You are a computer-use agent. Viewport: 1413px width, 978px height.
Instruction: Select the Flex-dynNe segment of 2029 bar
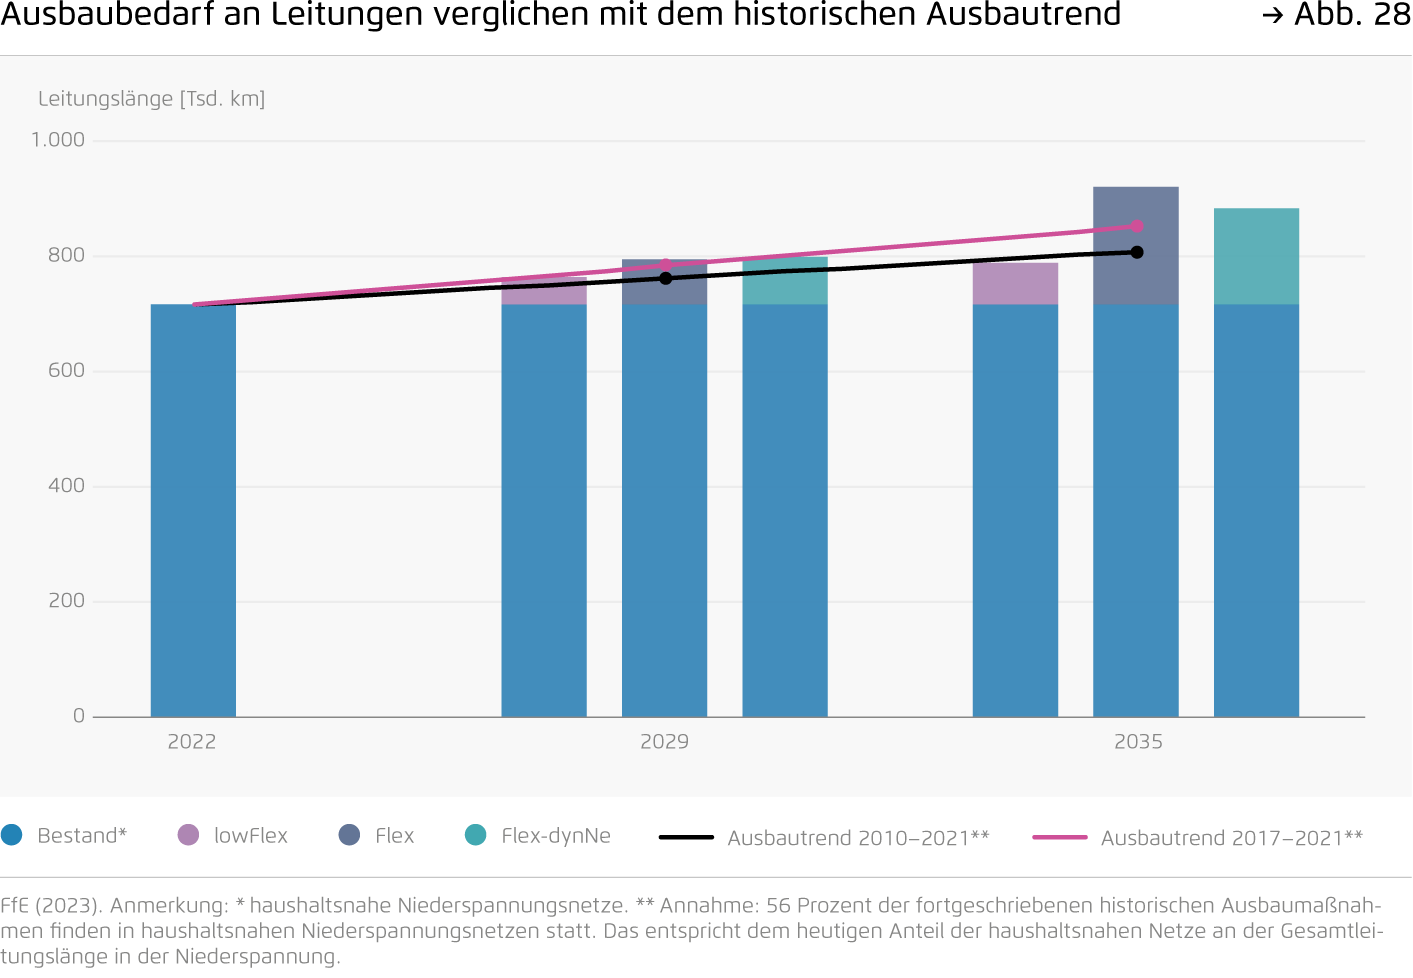pyautogui.click(x=785, y=281)
